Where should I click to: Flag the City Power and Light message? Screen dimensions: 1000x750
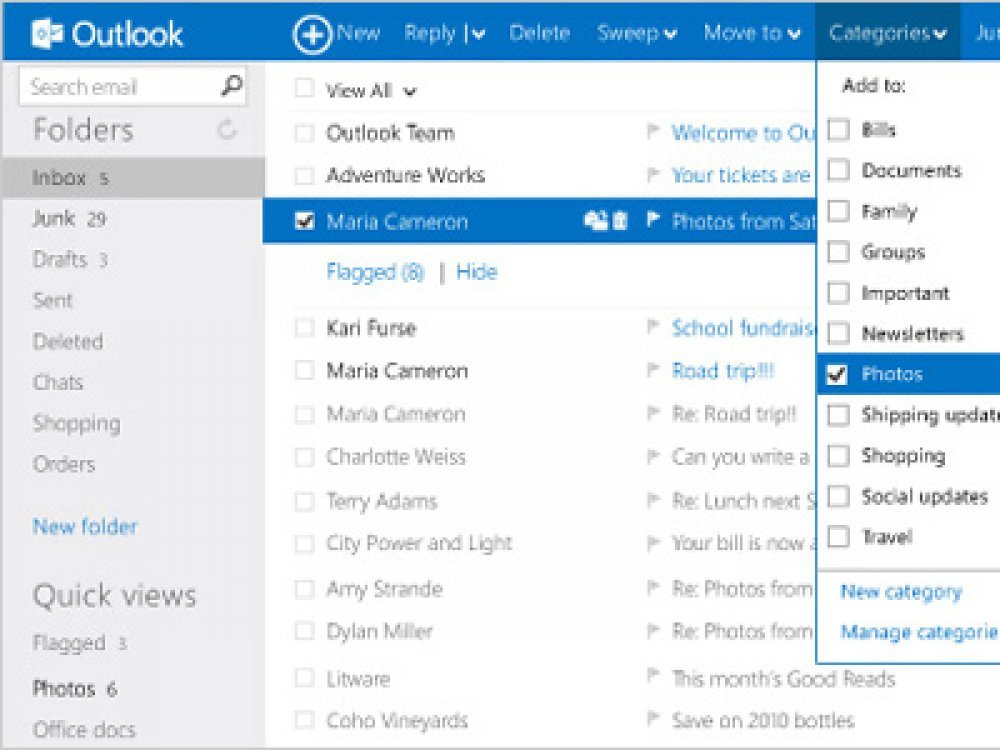click(652, 543)
